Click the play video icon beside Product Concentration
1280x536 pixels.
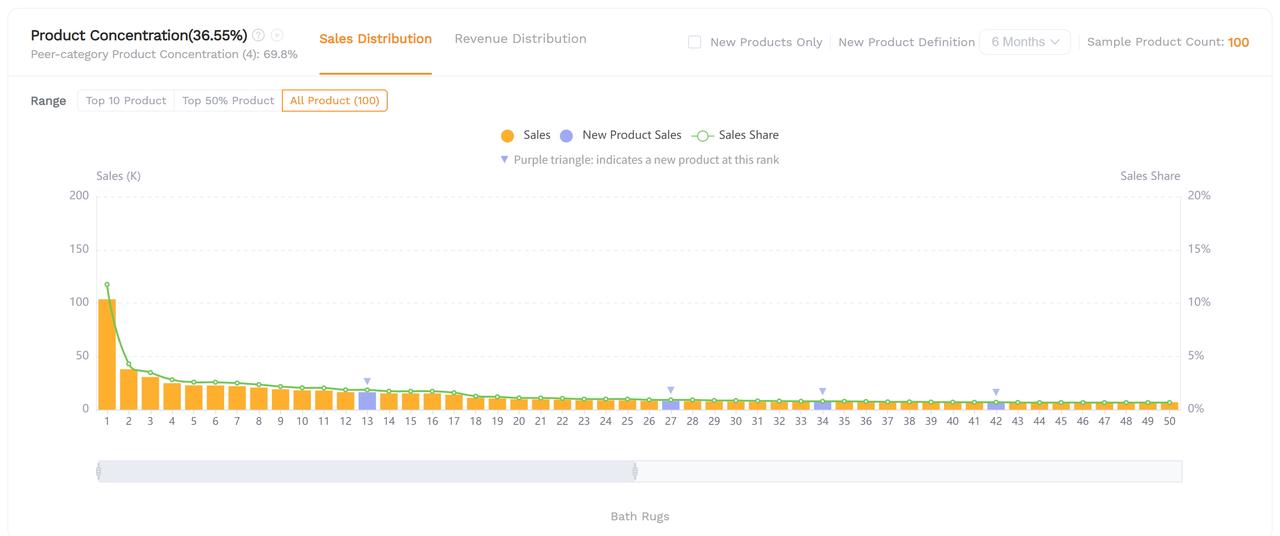277,35
